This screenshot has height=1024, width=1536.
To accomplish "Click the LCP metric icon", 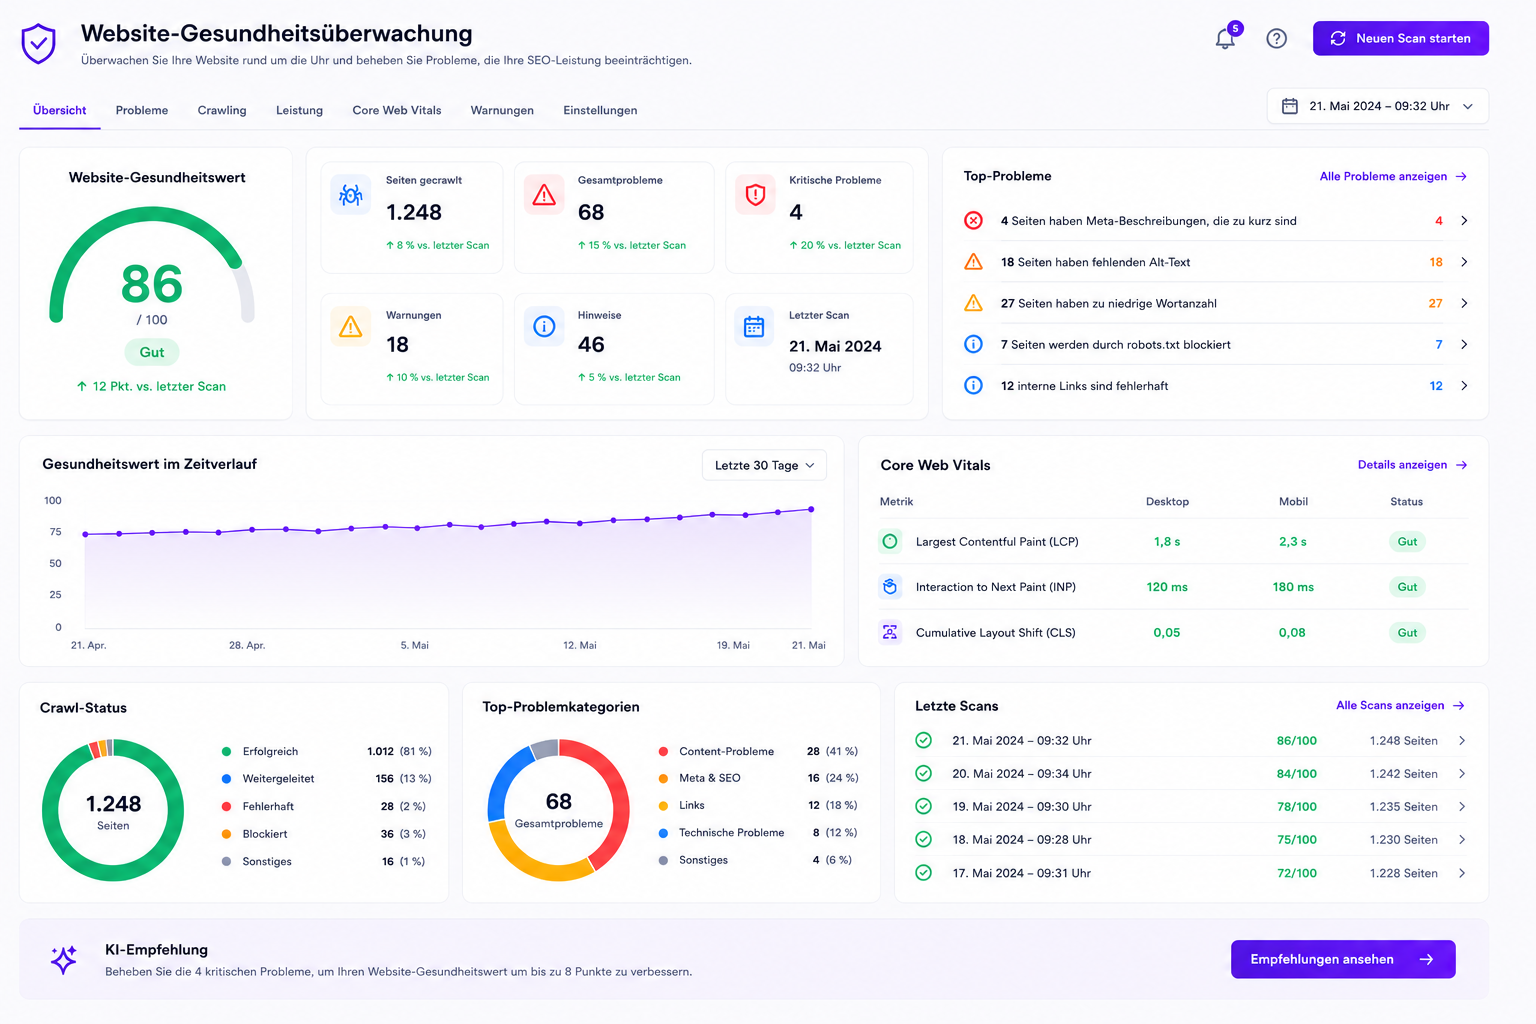I will (x=890, y=541).
